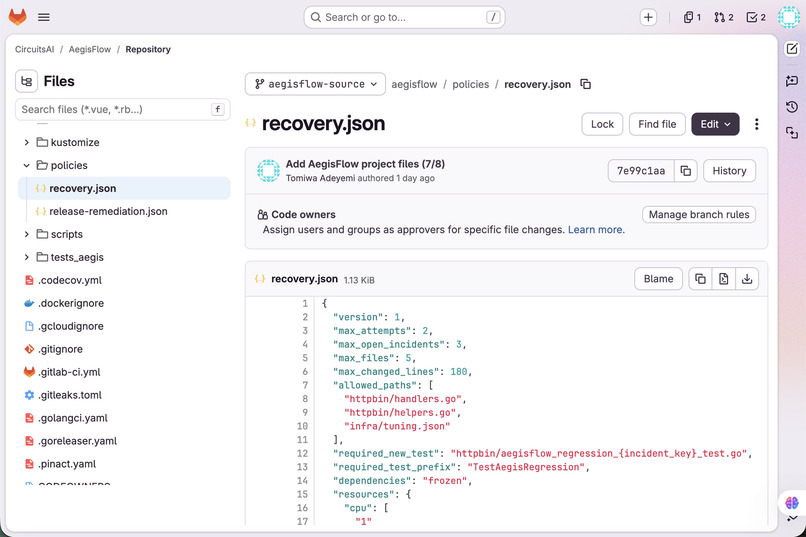
Task: Copy file path icon beside recovery.json
Action: [x=585, y=84]
